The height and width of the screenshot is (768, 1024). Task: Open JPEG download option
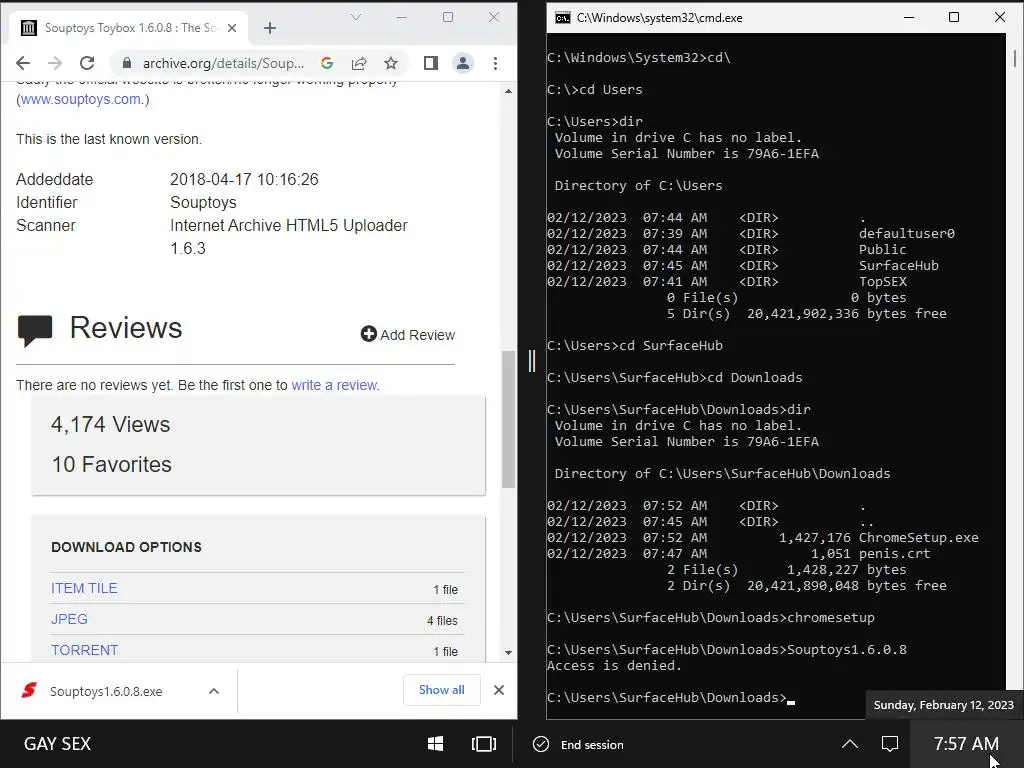69,619
